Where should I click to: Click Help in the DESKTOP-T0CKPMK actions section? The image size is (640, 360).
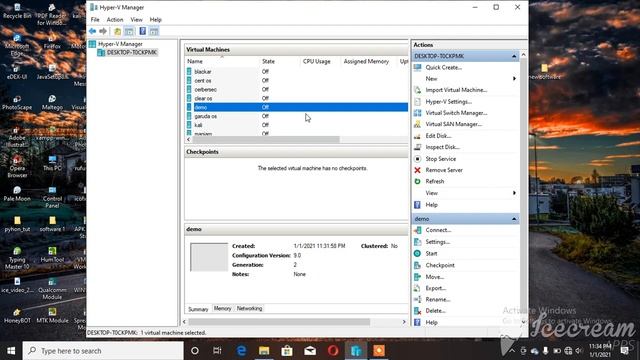431,205
